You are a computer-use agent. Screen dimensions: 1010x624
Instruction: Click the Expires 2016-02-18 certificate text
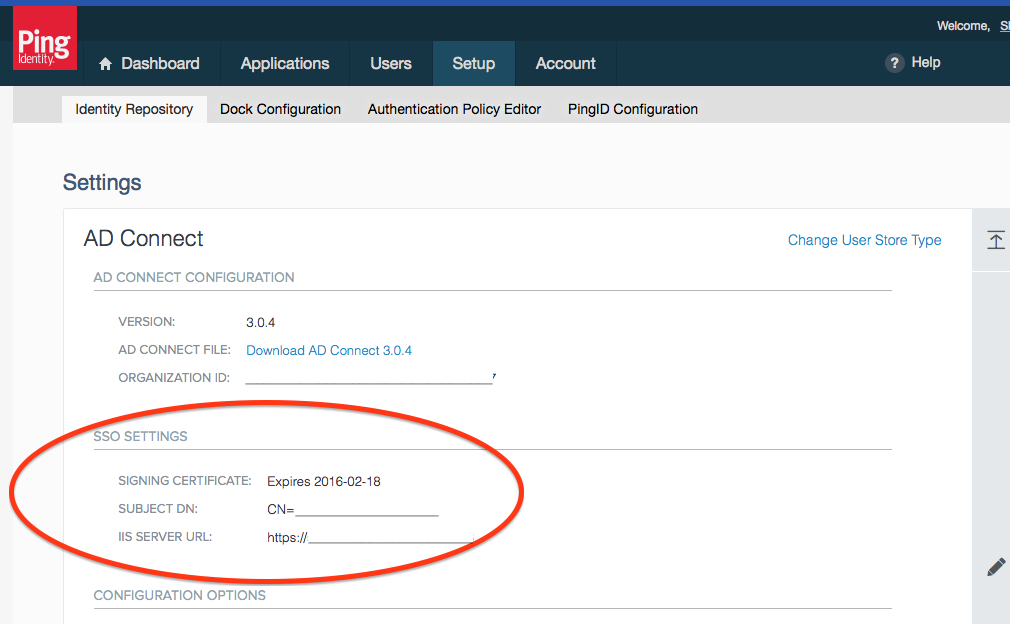[323, 482]
